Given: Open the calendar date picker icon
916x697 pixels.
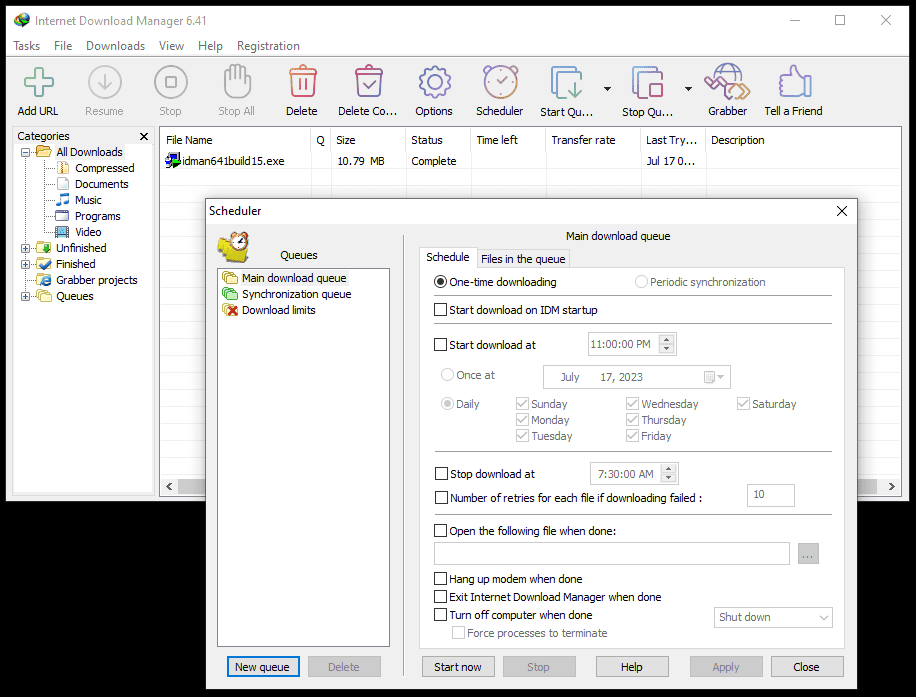Looking at the screenshot, I should tap(713, 377).
